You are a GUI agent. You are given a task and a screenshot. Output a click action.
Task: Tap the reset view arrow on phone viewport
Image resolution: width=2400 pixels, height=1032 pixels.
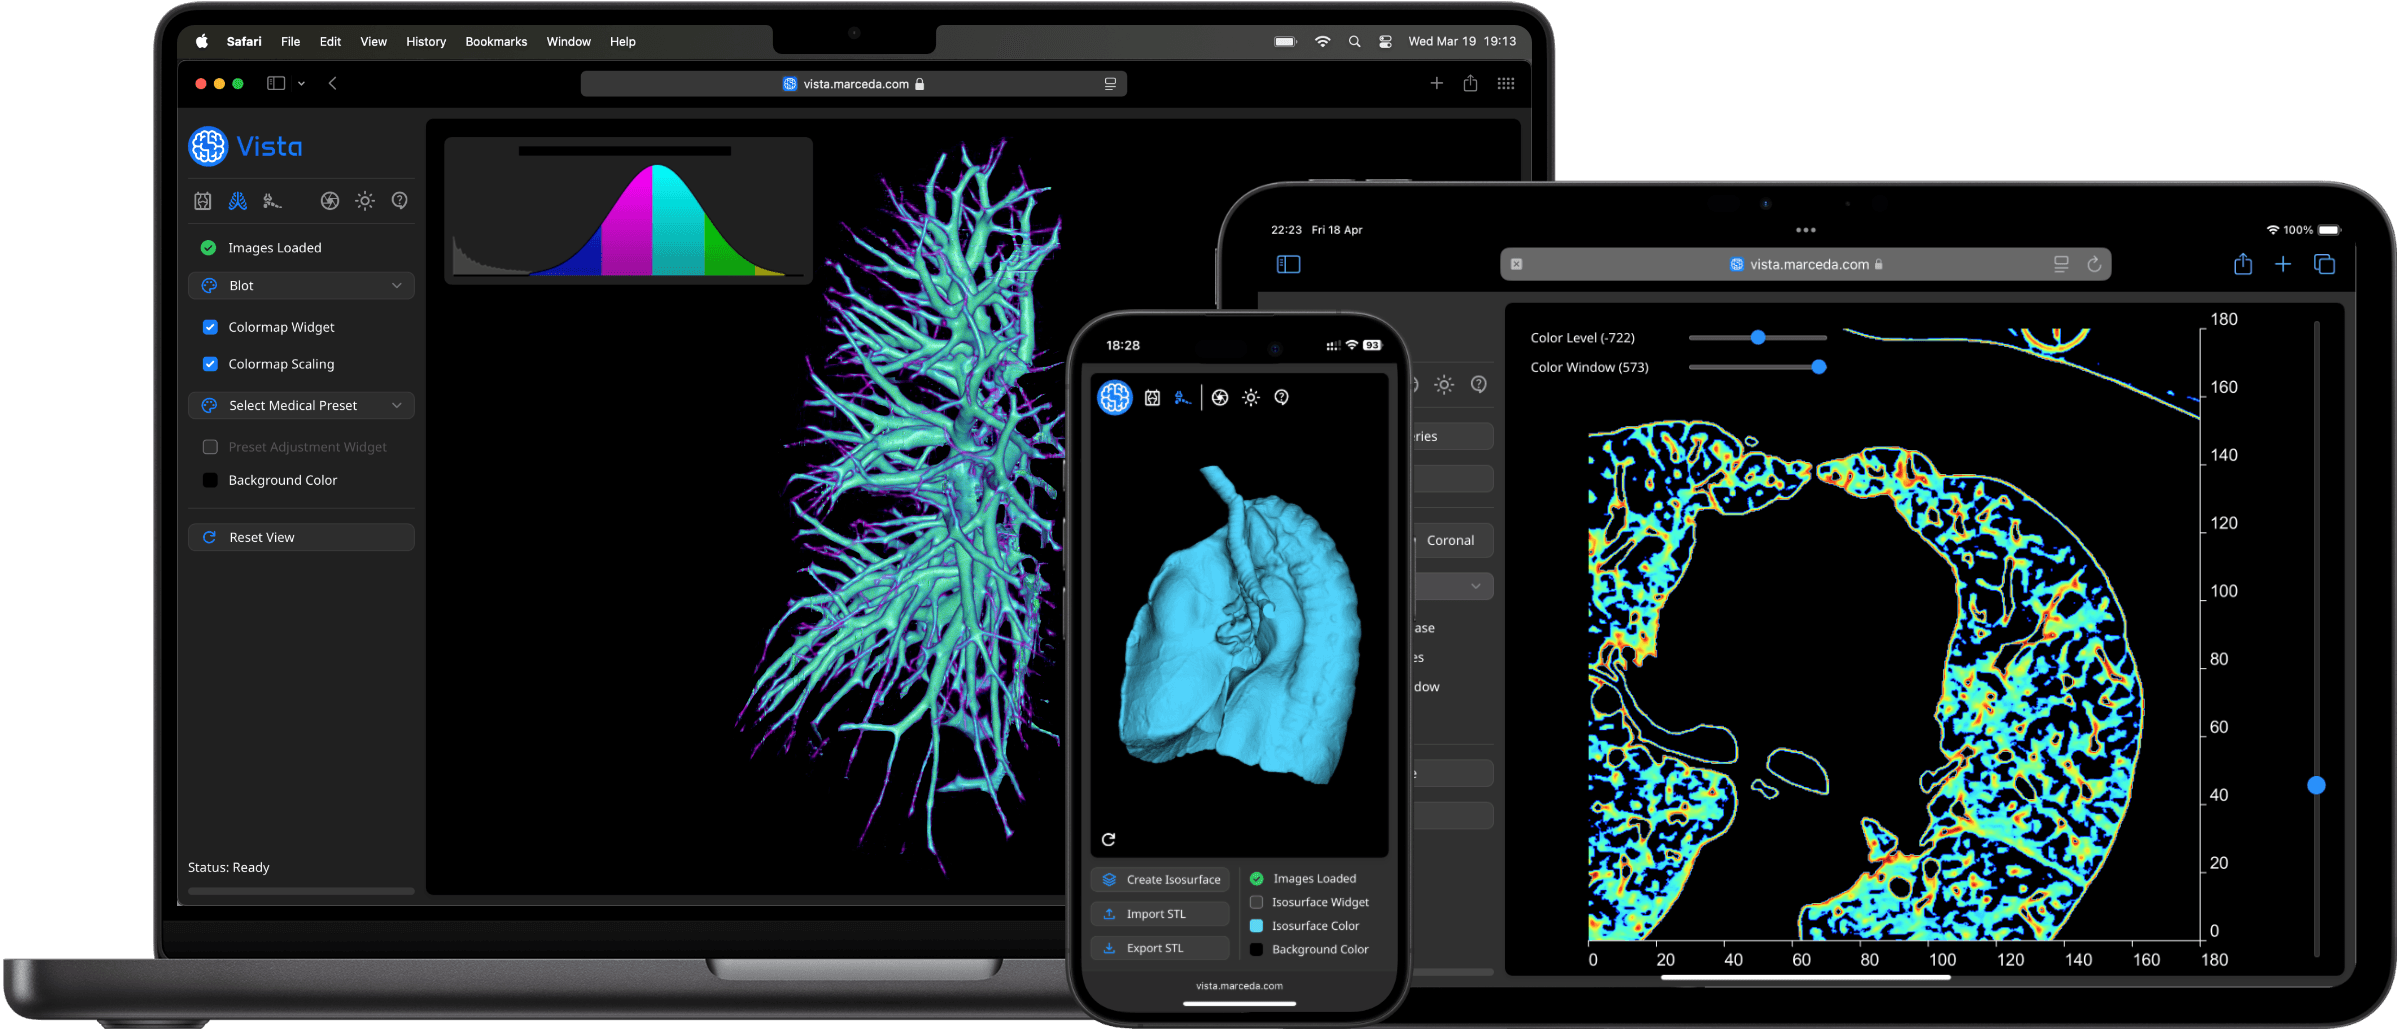(1108, 839)
